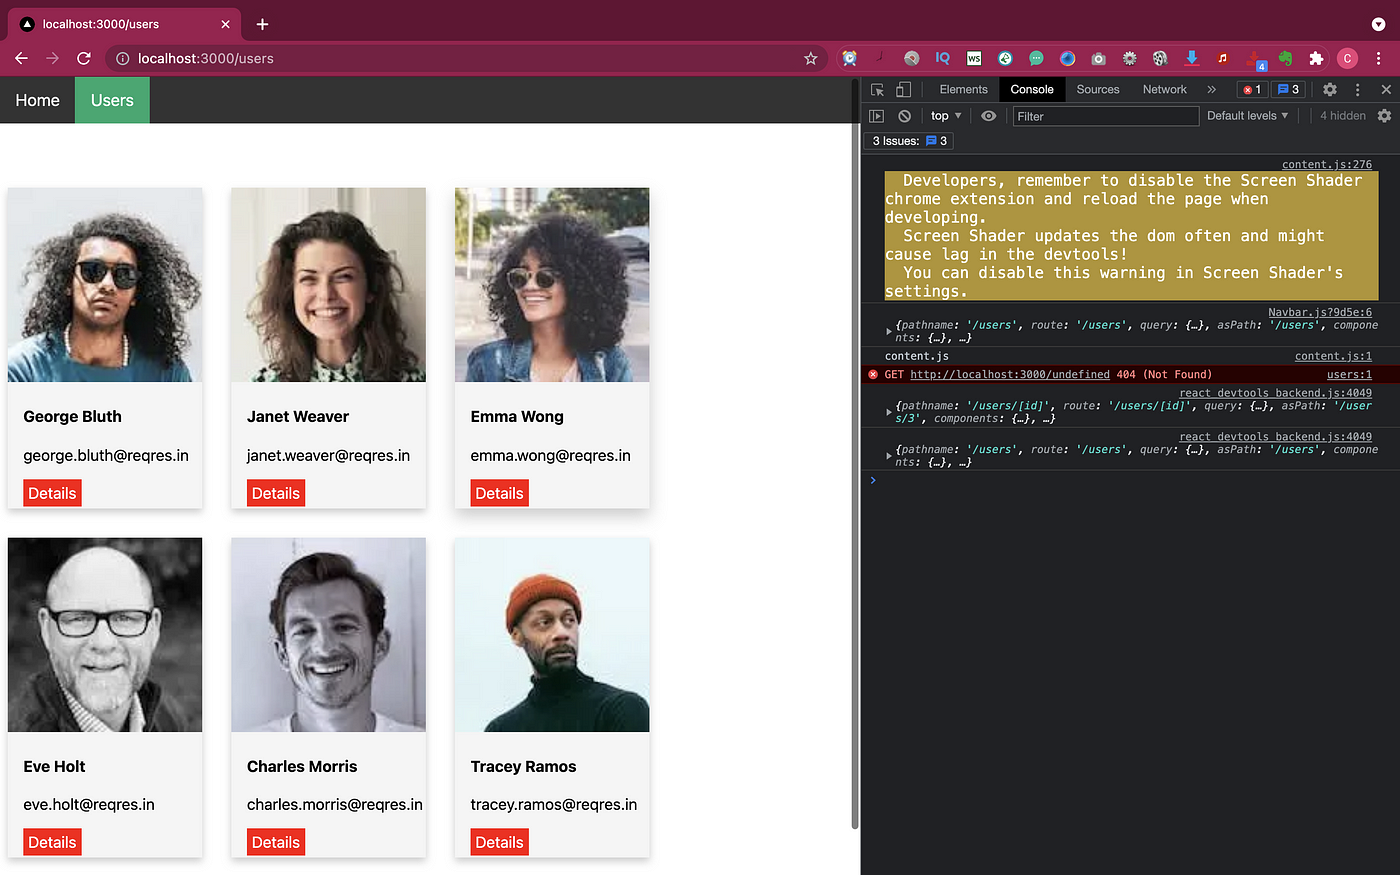Switch to the Sources tab
This screenshot has width=1400, height=875.
(x=1097, y=89)
